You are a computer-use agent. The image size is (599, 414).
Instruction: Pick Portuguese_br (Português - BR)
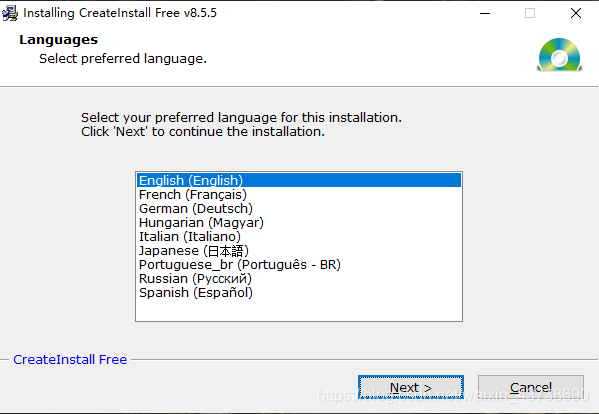coord(299,265)
